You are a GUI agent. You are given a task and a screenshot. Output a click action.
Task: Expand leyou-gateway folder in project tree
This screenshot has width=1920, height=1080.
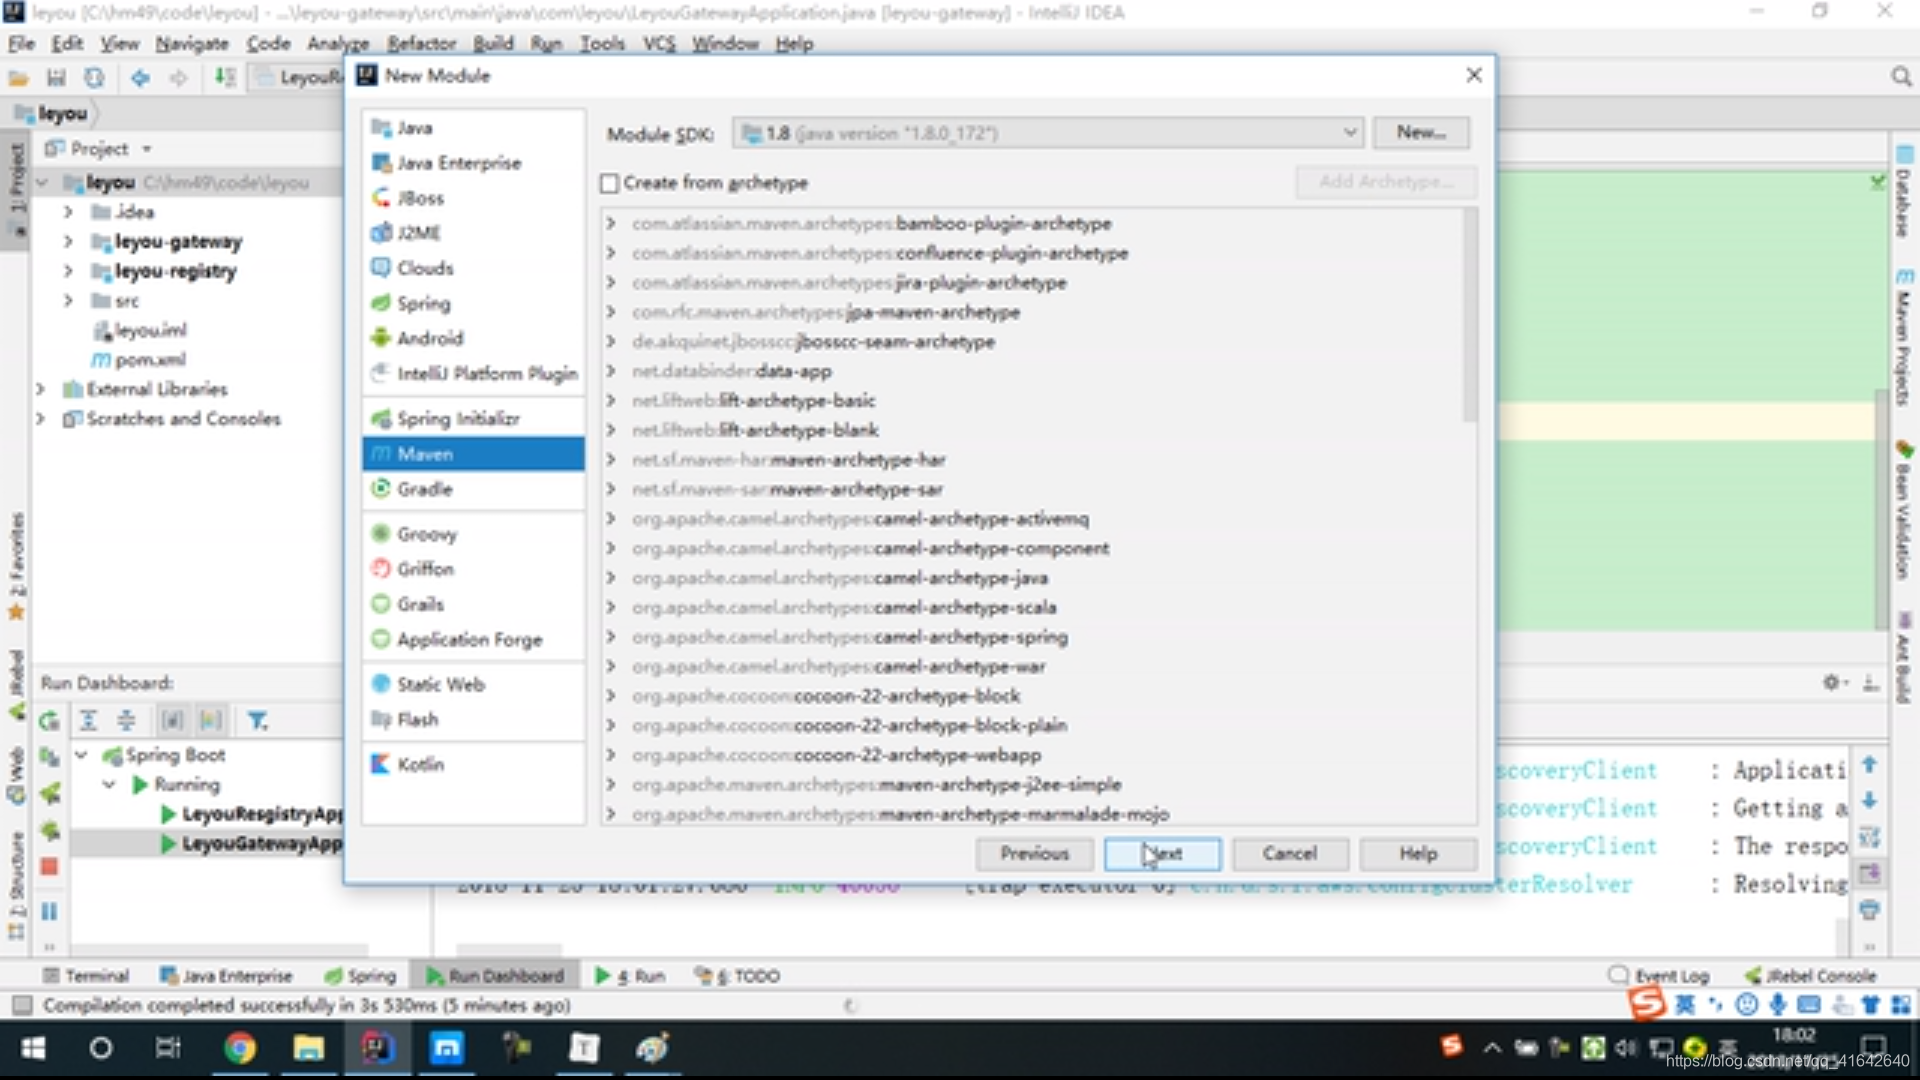pos(67,241)
